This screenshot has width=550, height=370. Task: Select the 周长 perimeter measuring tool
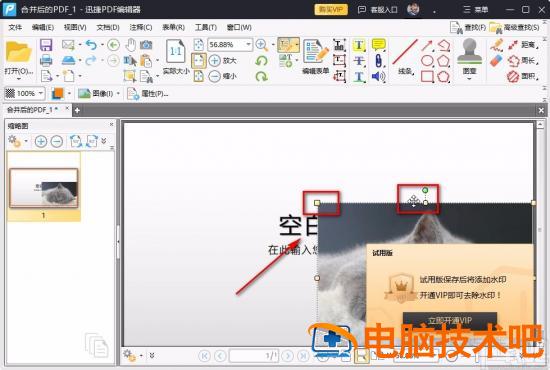click(x=523, y=60)
